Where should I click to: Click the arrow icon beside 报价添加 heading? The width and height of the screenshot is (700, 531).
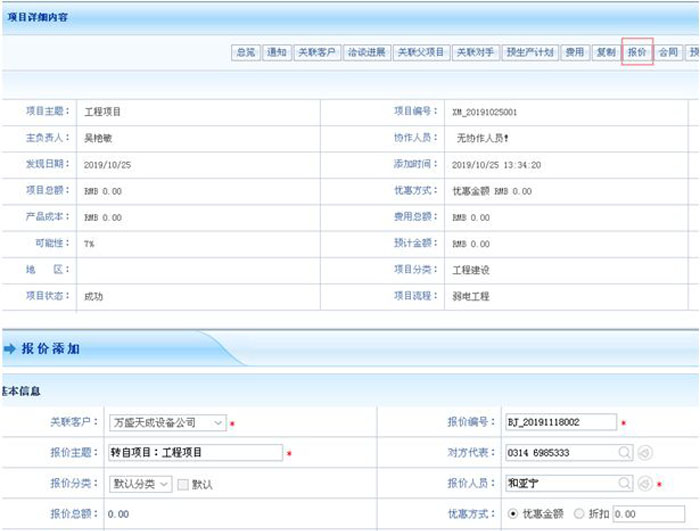(10, 349)
